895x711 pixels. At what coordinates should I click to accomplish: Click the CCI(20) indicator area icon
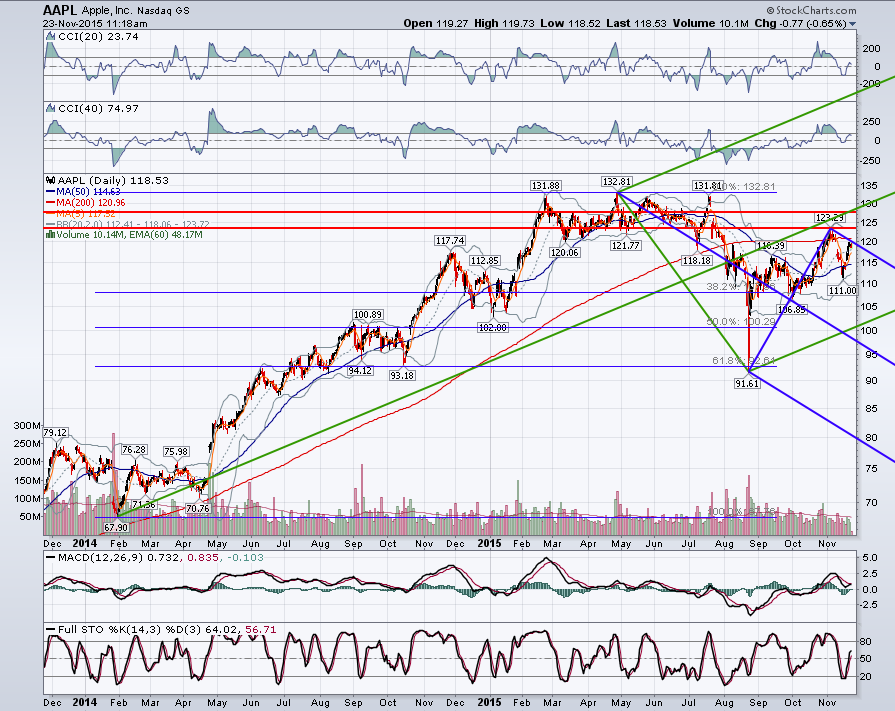point(51,37)
